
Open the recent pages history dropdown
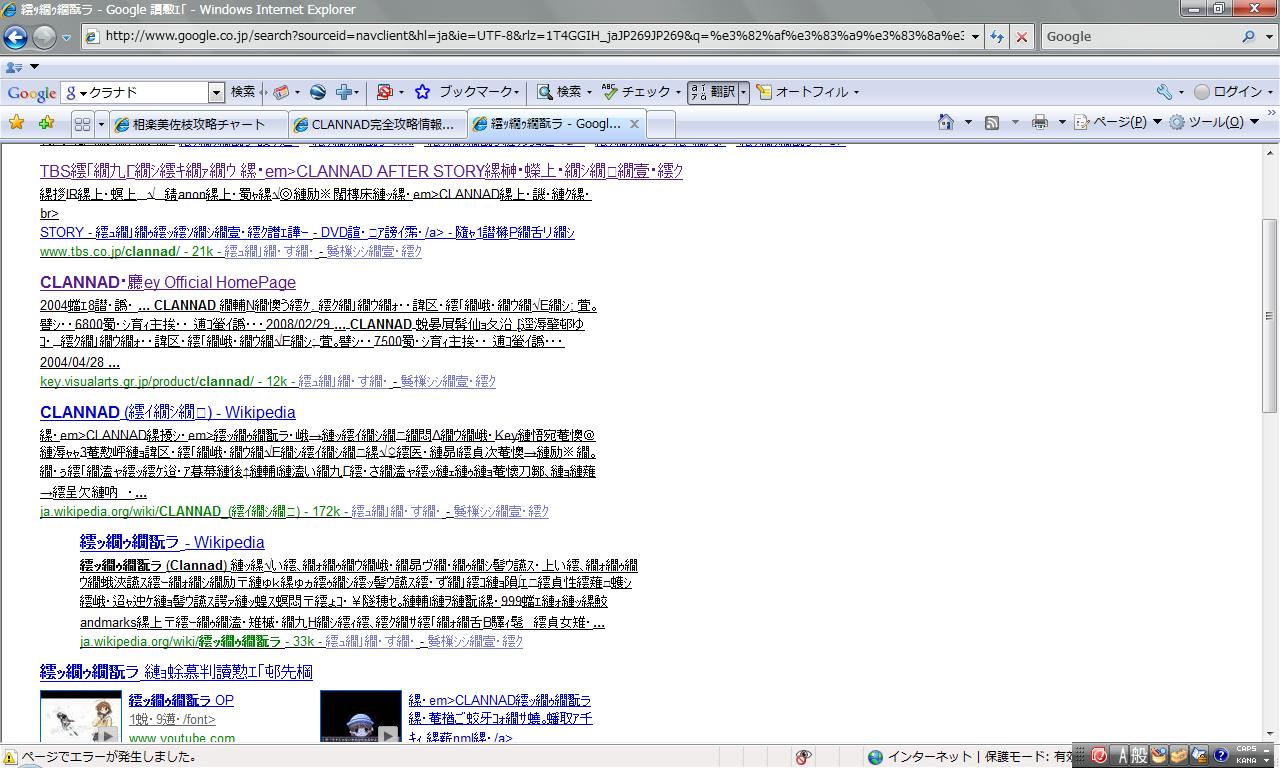click(67, 38)
